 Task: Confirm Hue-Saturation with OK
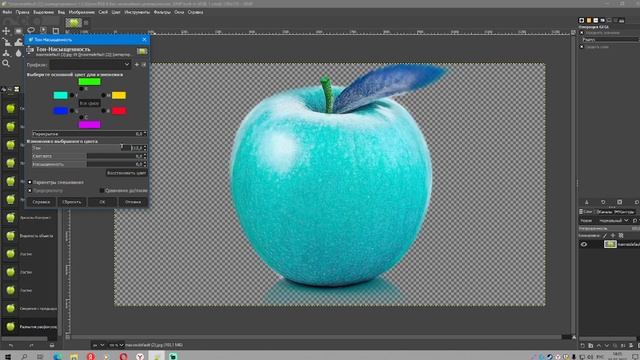(102, 202)
